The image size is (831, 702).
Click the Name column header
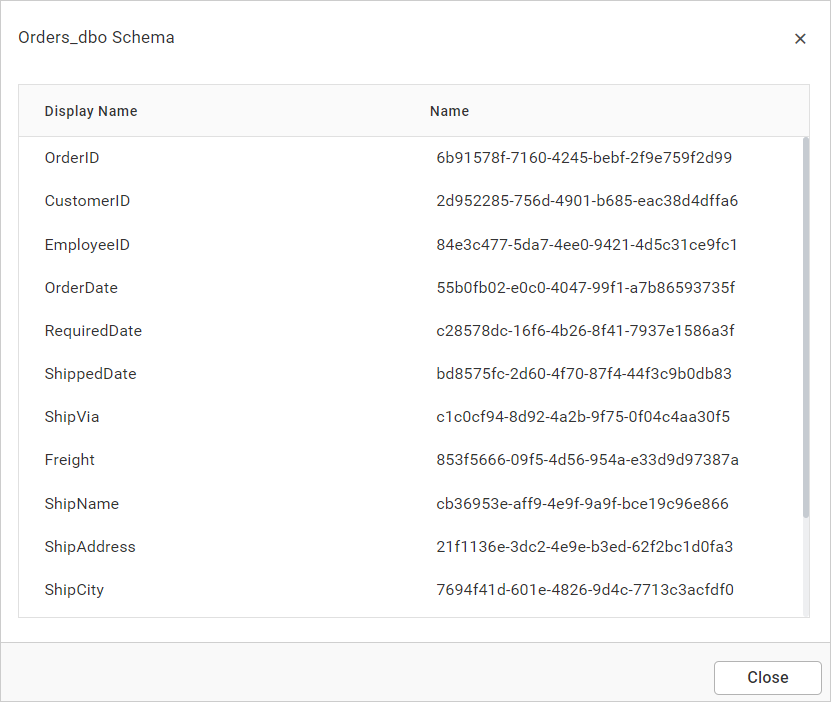[449, 111]
